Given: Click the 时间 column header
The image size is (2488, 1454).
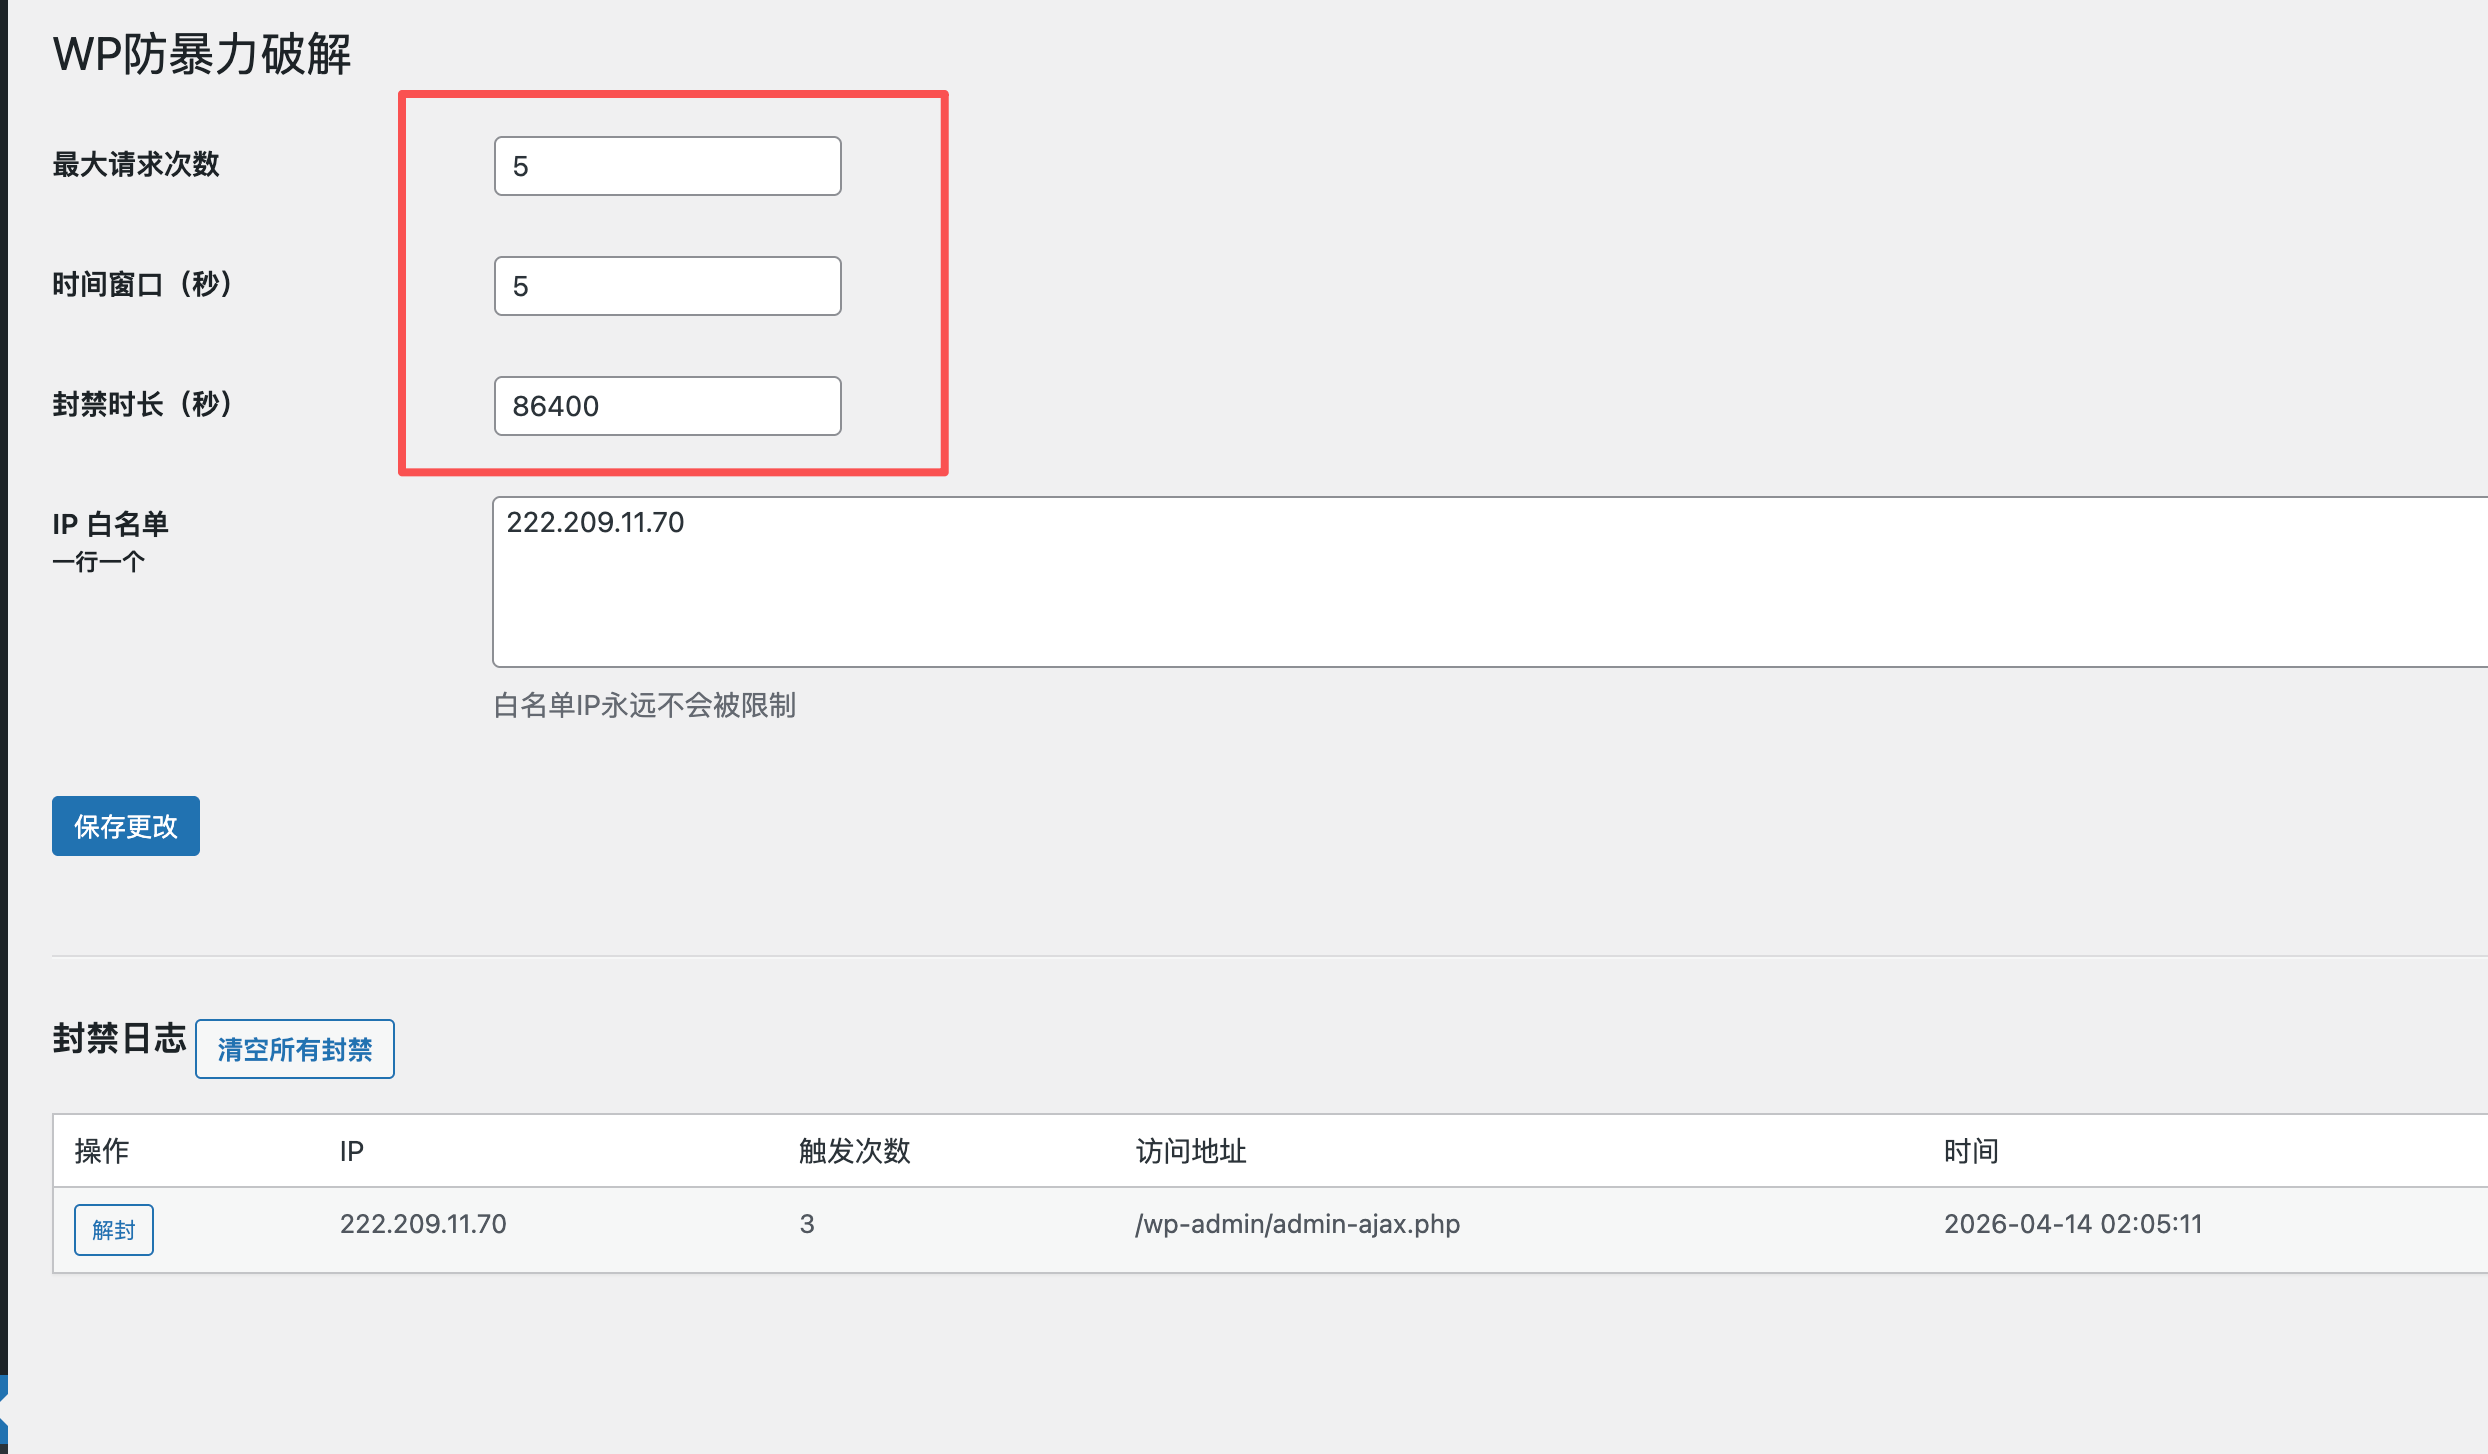Looking at the screenshot, I should [x=1970, y=1151].
